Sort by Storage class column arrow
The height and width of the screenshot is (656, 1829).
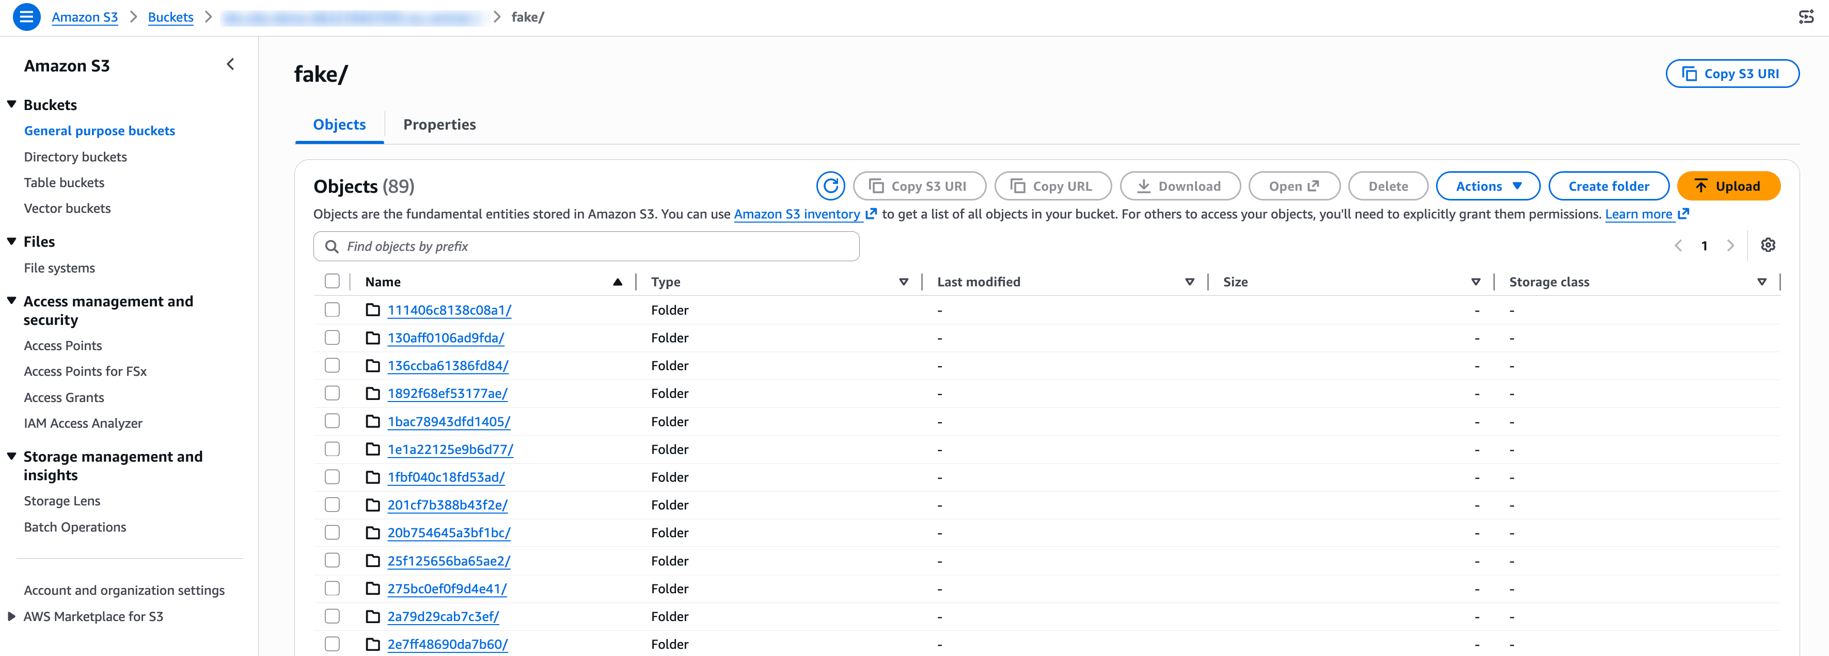(x=1762, y=282)
